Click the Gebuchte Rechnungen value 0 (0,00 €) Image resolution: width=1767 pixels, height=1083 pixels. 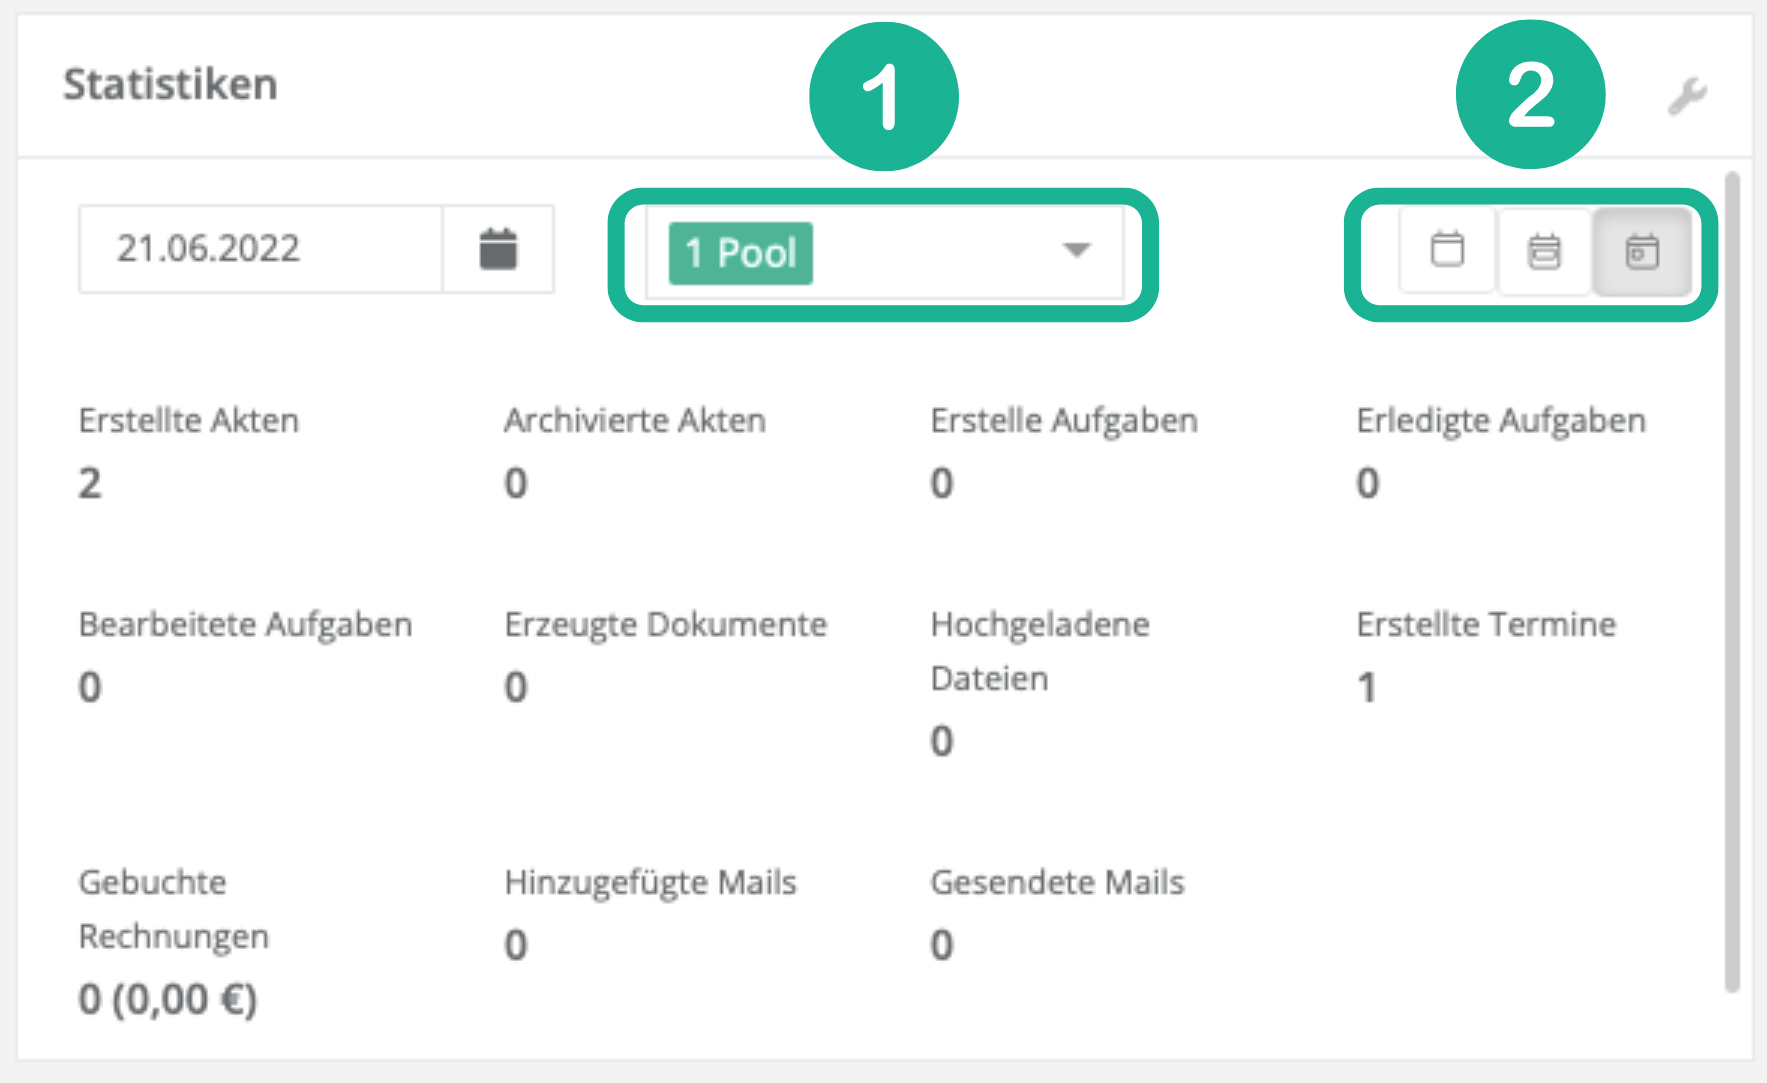[x=168, y=999]
